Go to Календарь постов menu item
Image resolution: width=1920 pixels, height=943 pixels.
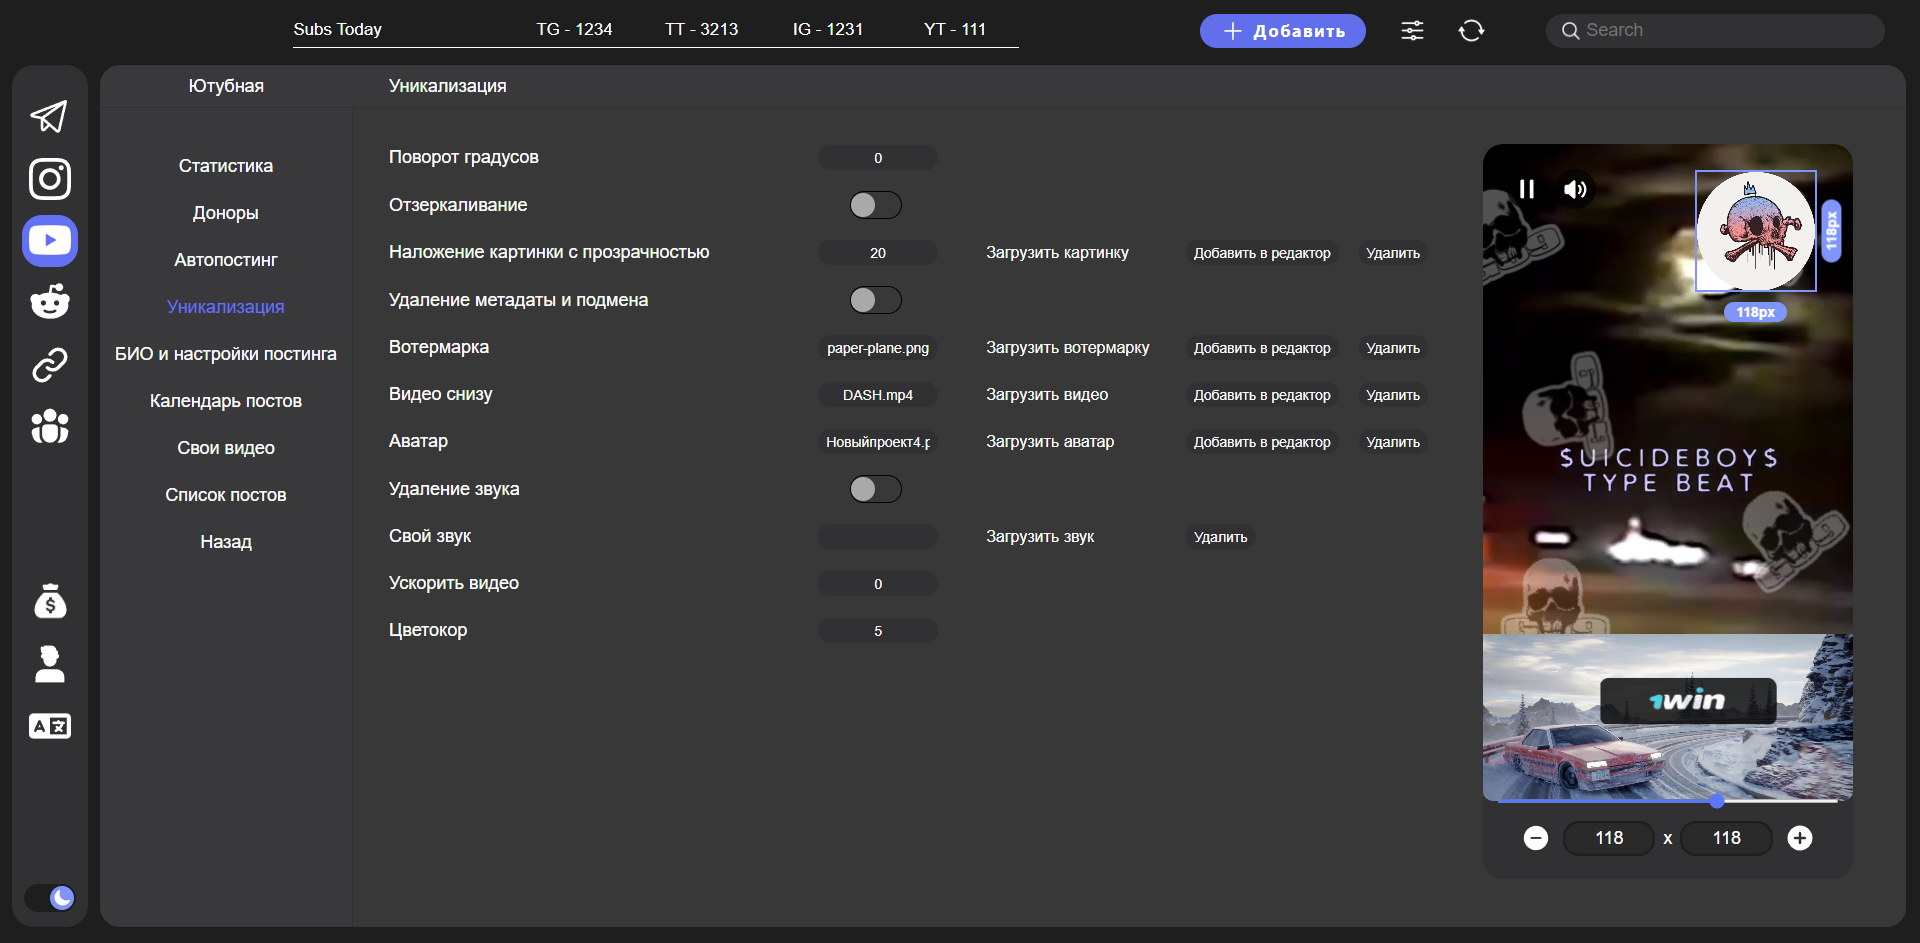click(x=225, y=401)
